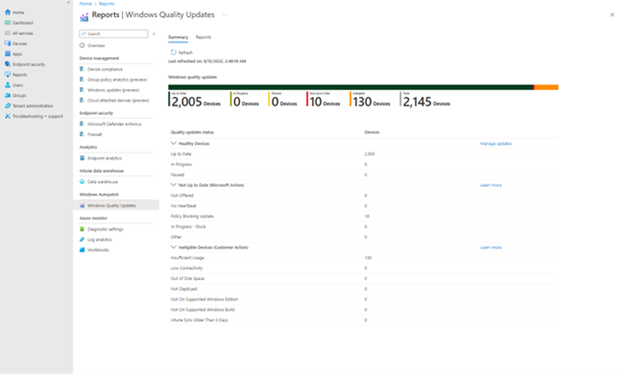The height and width of the screenshot is (375, 624).
Task: Select Troubleshooting + support icon
Action: click(x=8, y=116)
